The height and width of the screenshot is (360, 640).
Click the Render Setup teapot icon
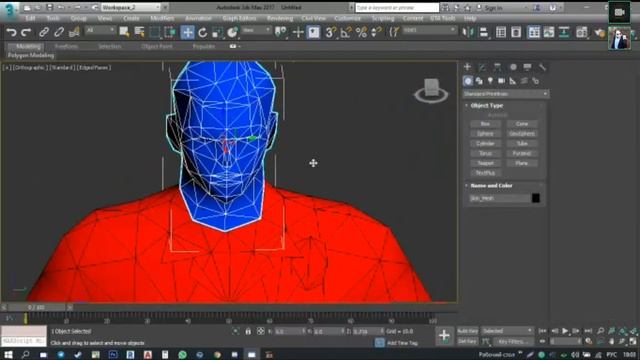(x=599, y=32)
